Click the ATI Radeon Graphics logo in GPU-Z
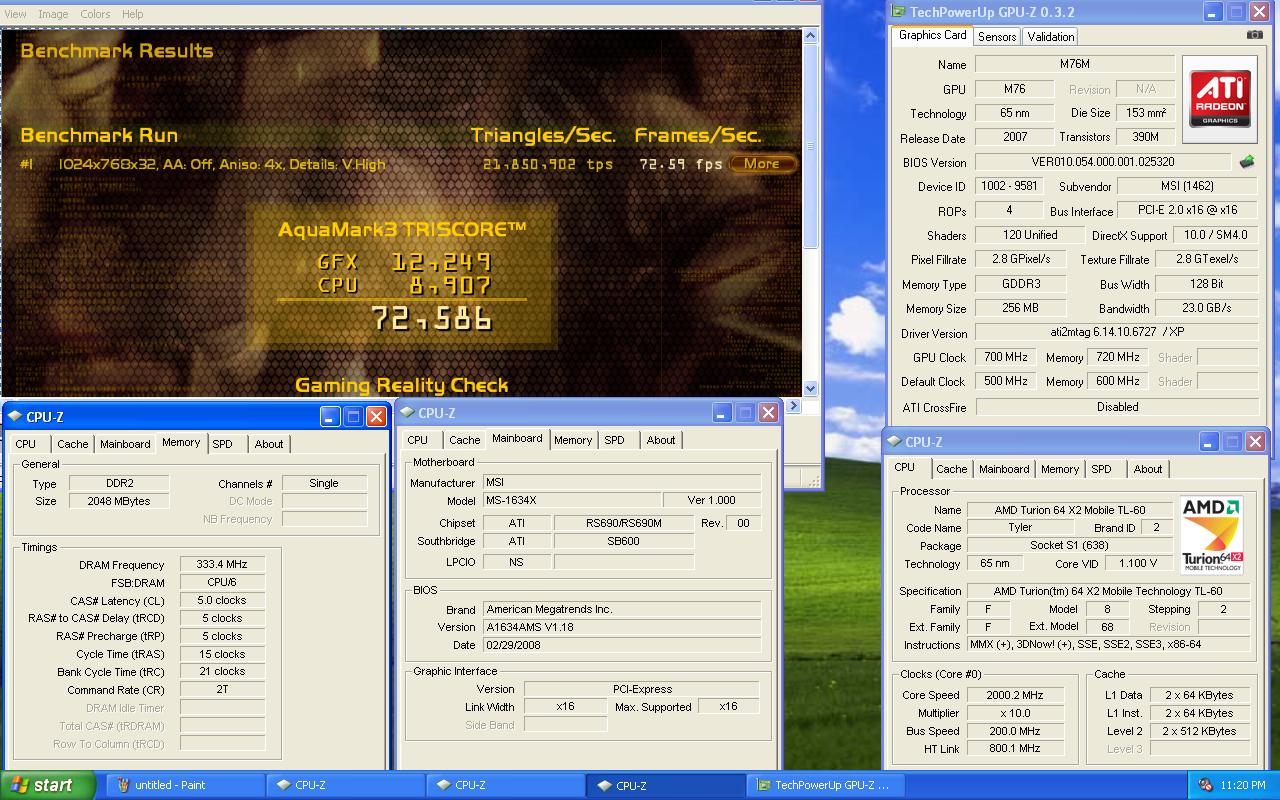 (x=1220, y=99)
